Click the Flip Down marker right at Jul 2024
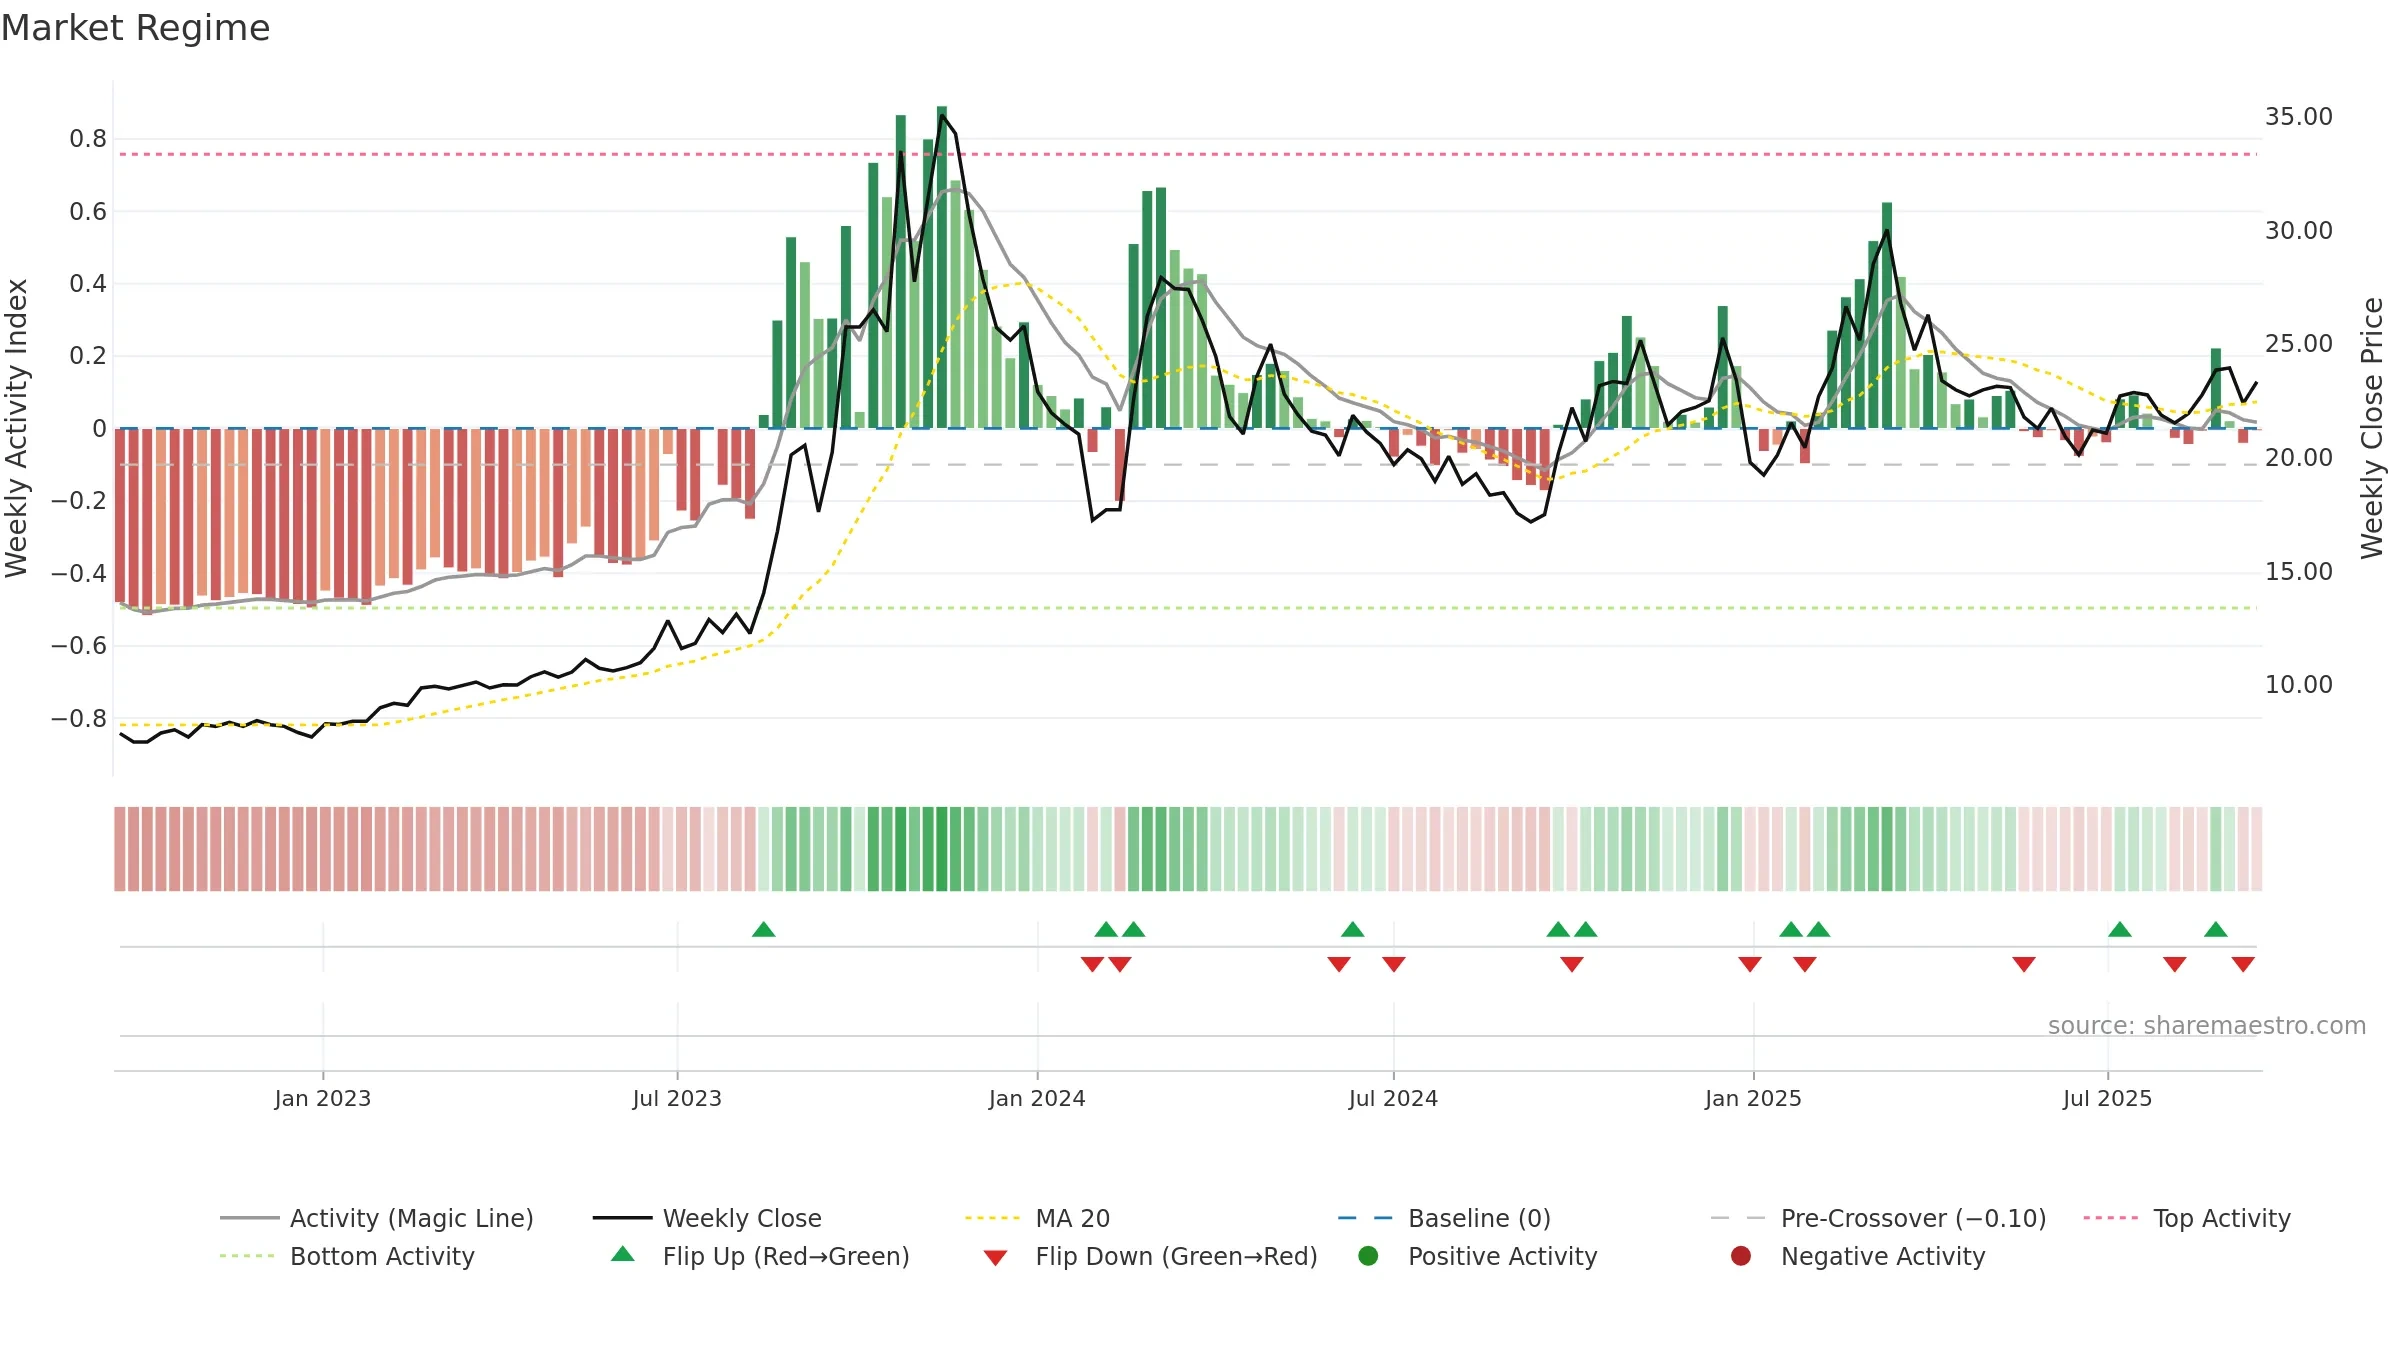 (x=1394, y=964)
